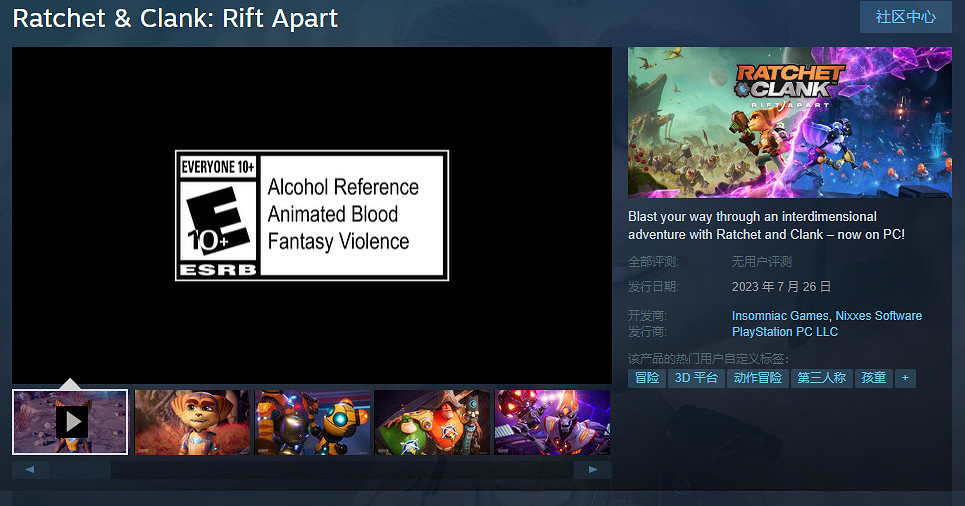Select the Ratchet close-up screenshot thumbnail

click(x=192, y=422)
